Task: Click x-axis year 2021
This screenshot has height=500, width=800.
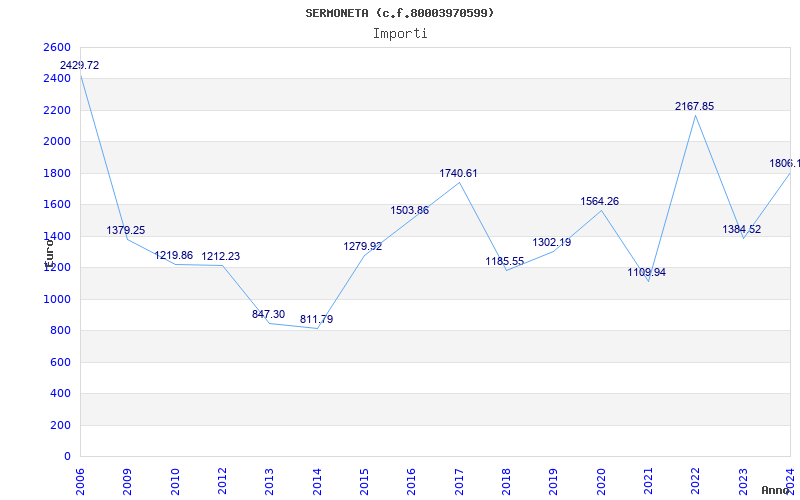Action: (648, 482)
